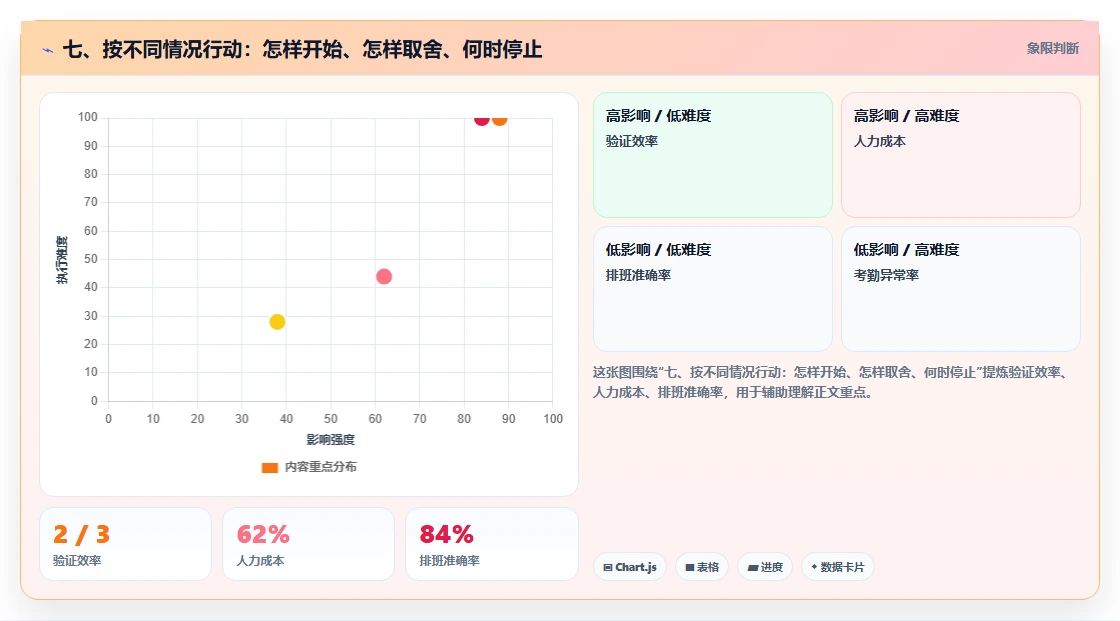Open the 低影响 / 低难度 quadrant card
Viewport: 1120px width, 621px height.
tap(713, 289)
